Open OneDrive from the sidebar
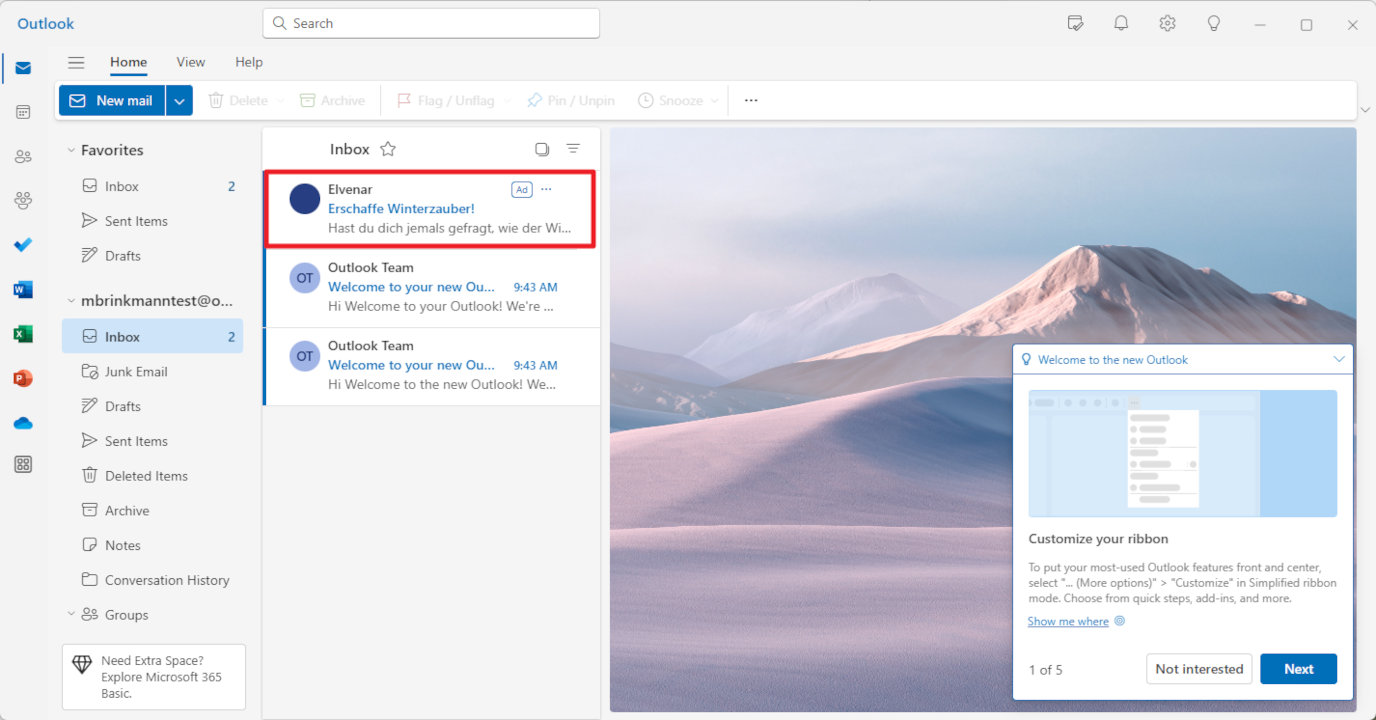The width and height of the screenshot is (1376, 720). [x=22, y=422]
